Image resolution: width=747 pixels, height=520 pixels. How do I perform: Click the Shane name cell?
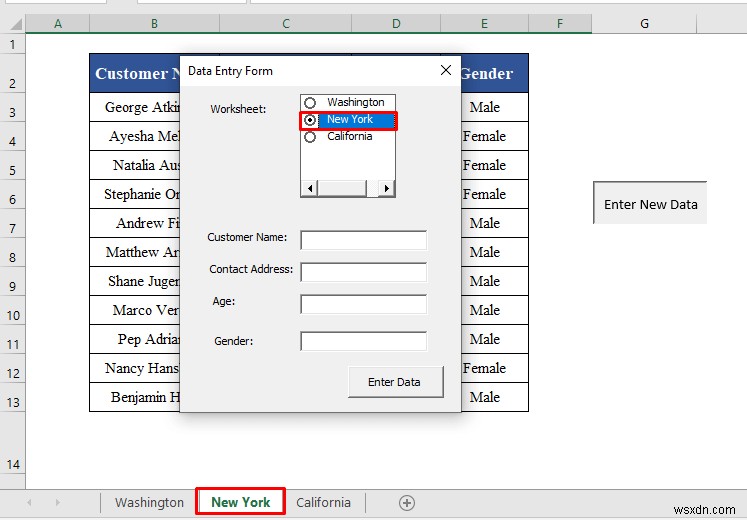[x=135, y=281]
